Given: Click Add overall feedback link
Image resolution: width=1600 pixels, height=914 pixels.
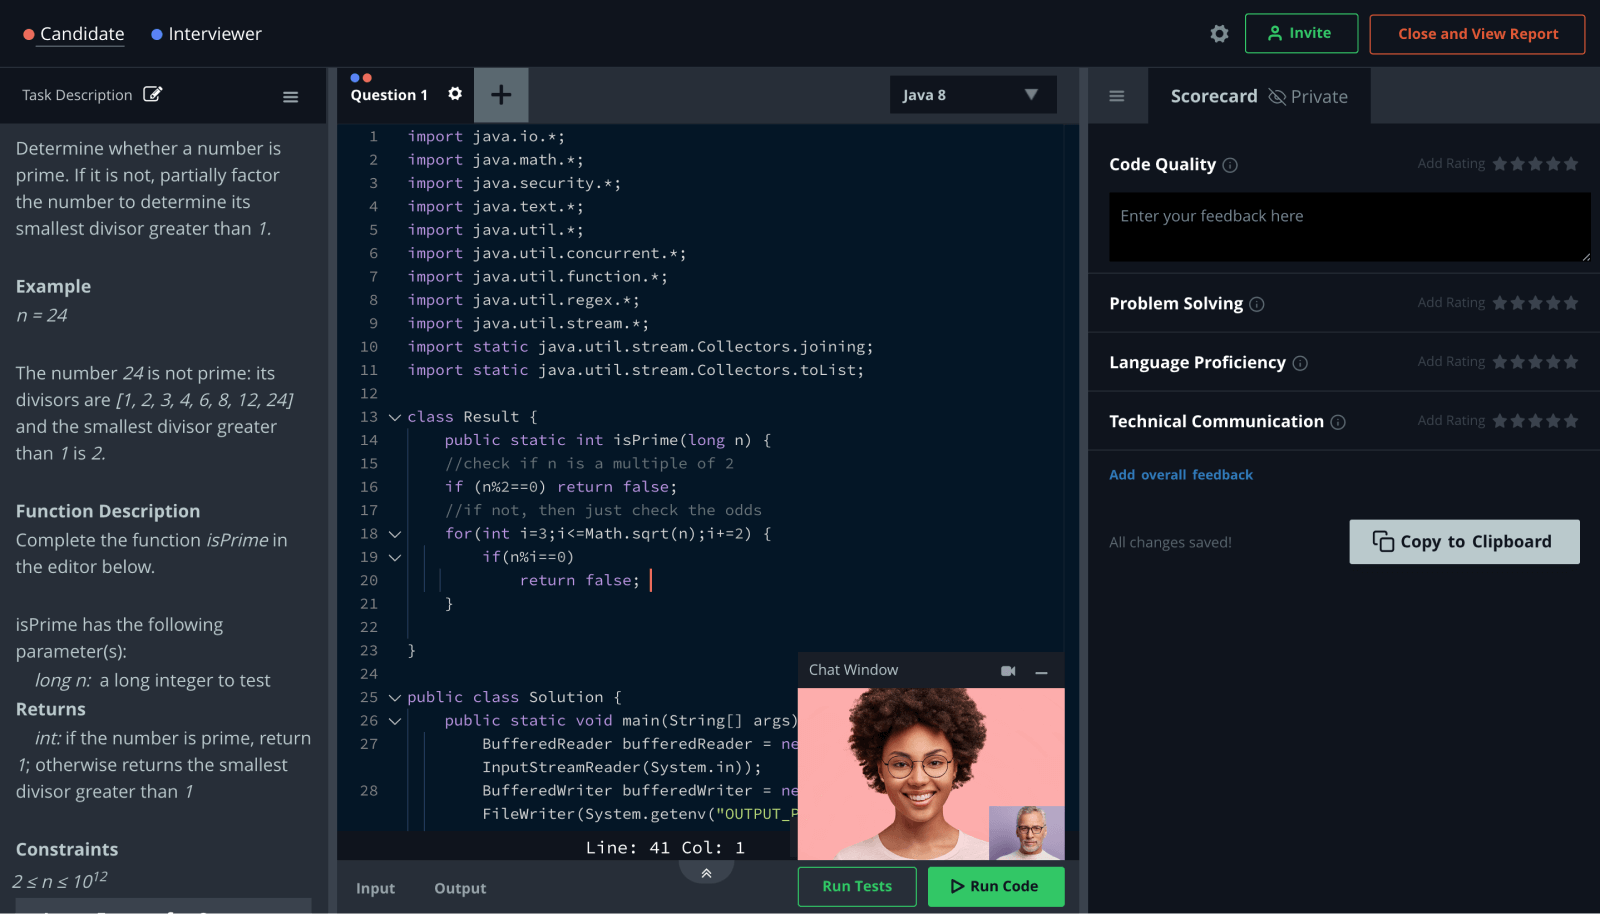Looking at the screenshot, I should click(1180, 475).
